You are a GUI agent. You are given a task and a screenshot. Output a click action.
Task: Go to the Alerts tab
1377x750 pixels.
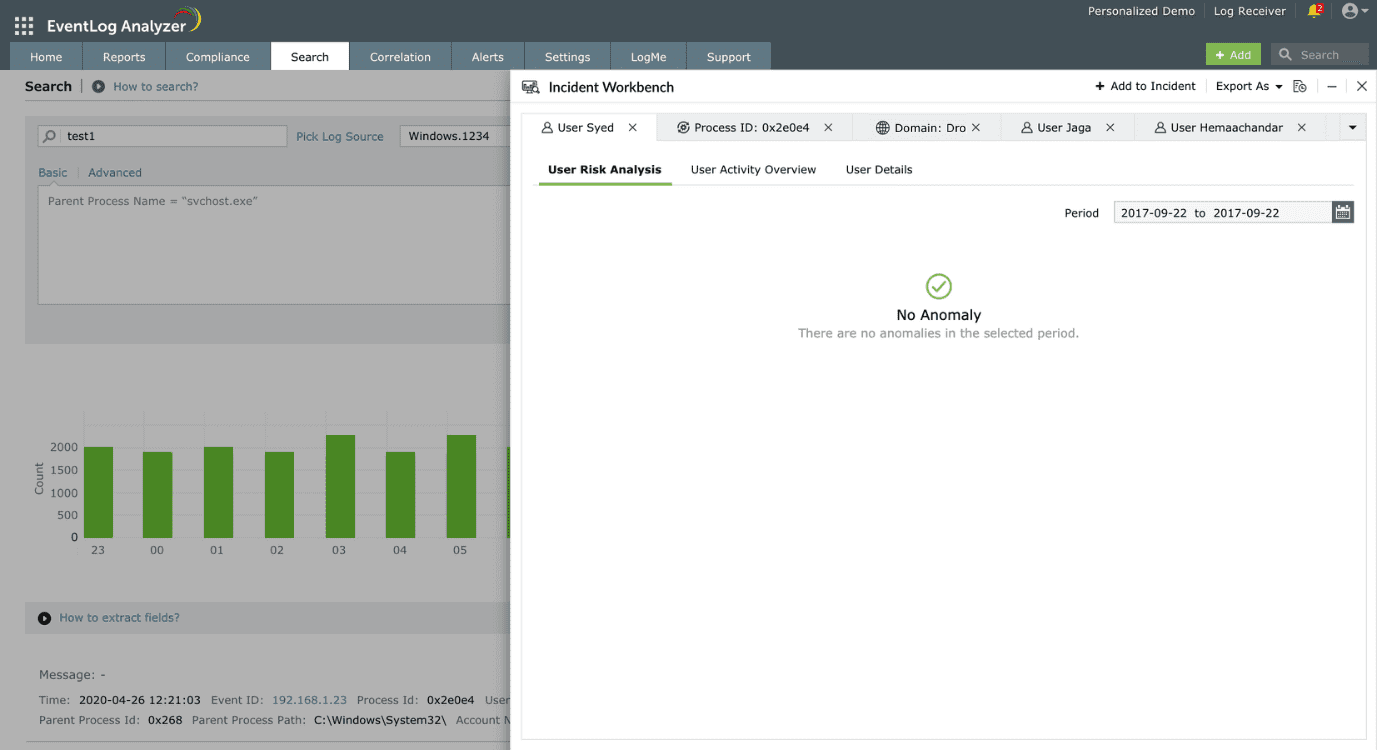(x=488, y=57)
